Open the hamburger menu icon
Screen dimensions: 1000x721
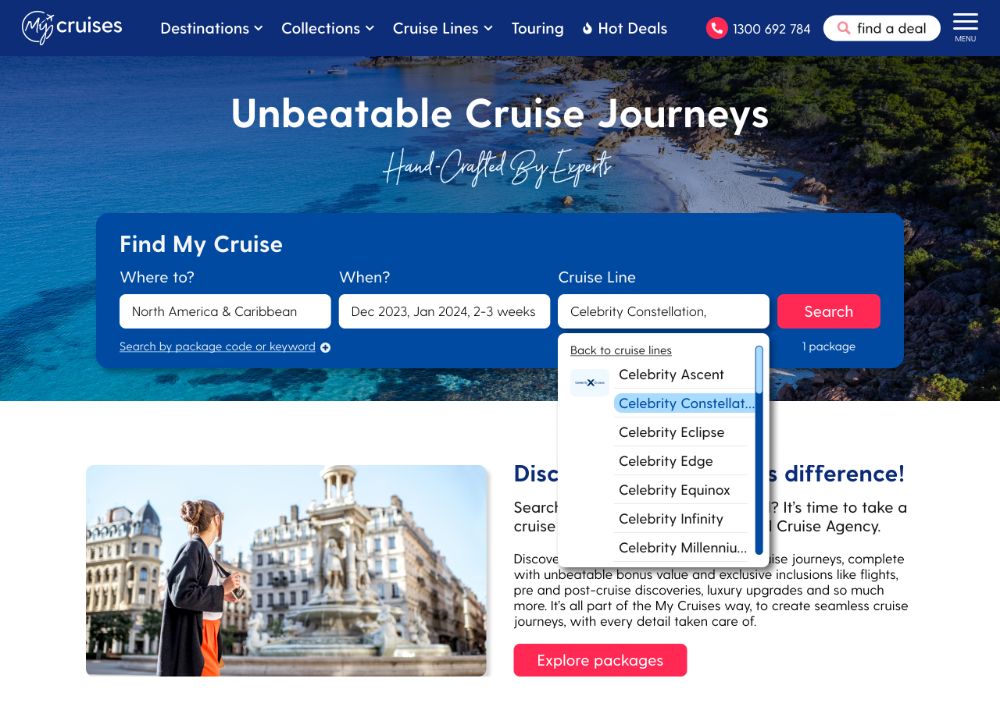[965, 27]
